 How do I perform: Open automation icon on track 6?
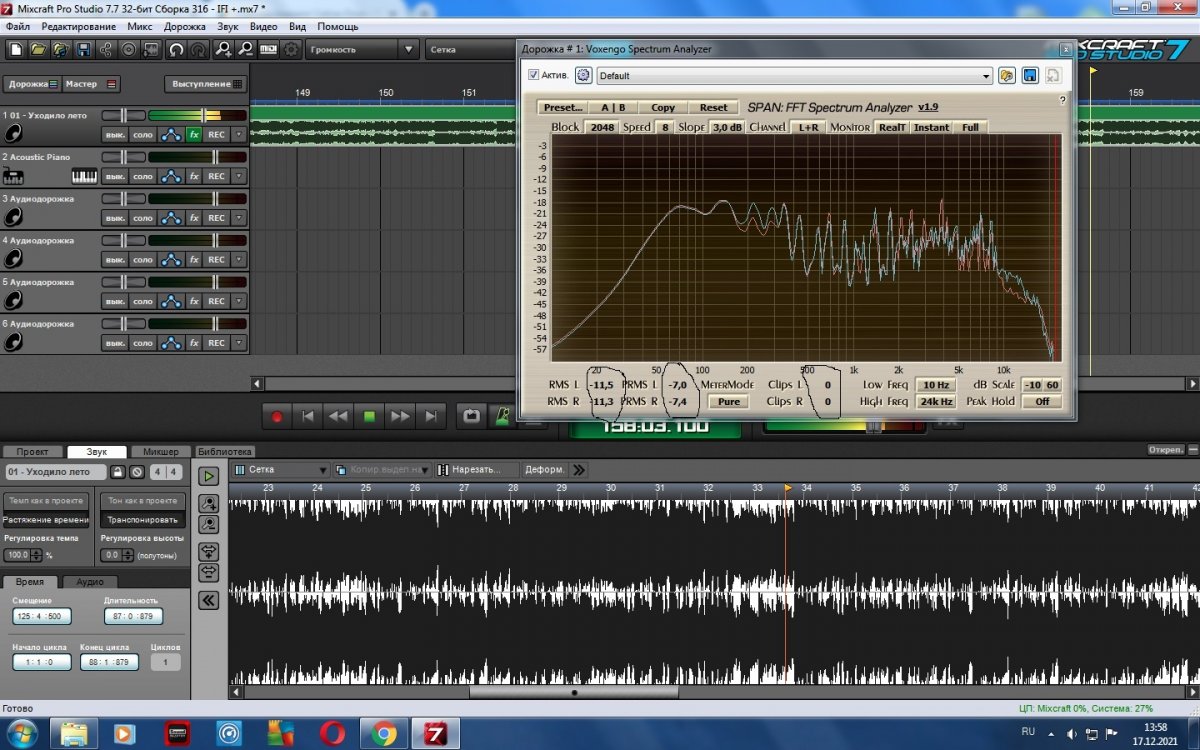[x=172, y=343]
